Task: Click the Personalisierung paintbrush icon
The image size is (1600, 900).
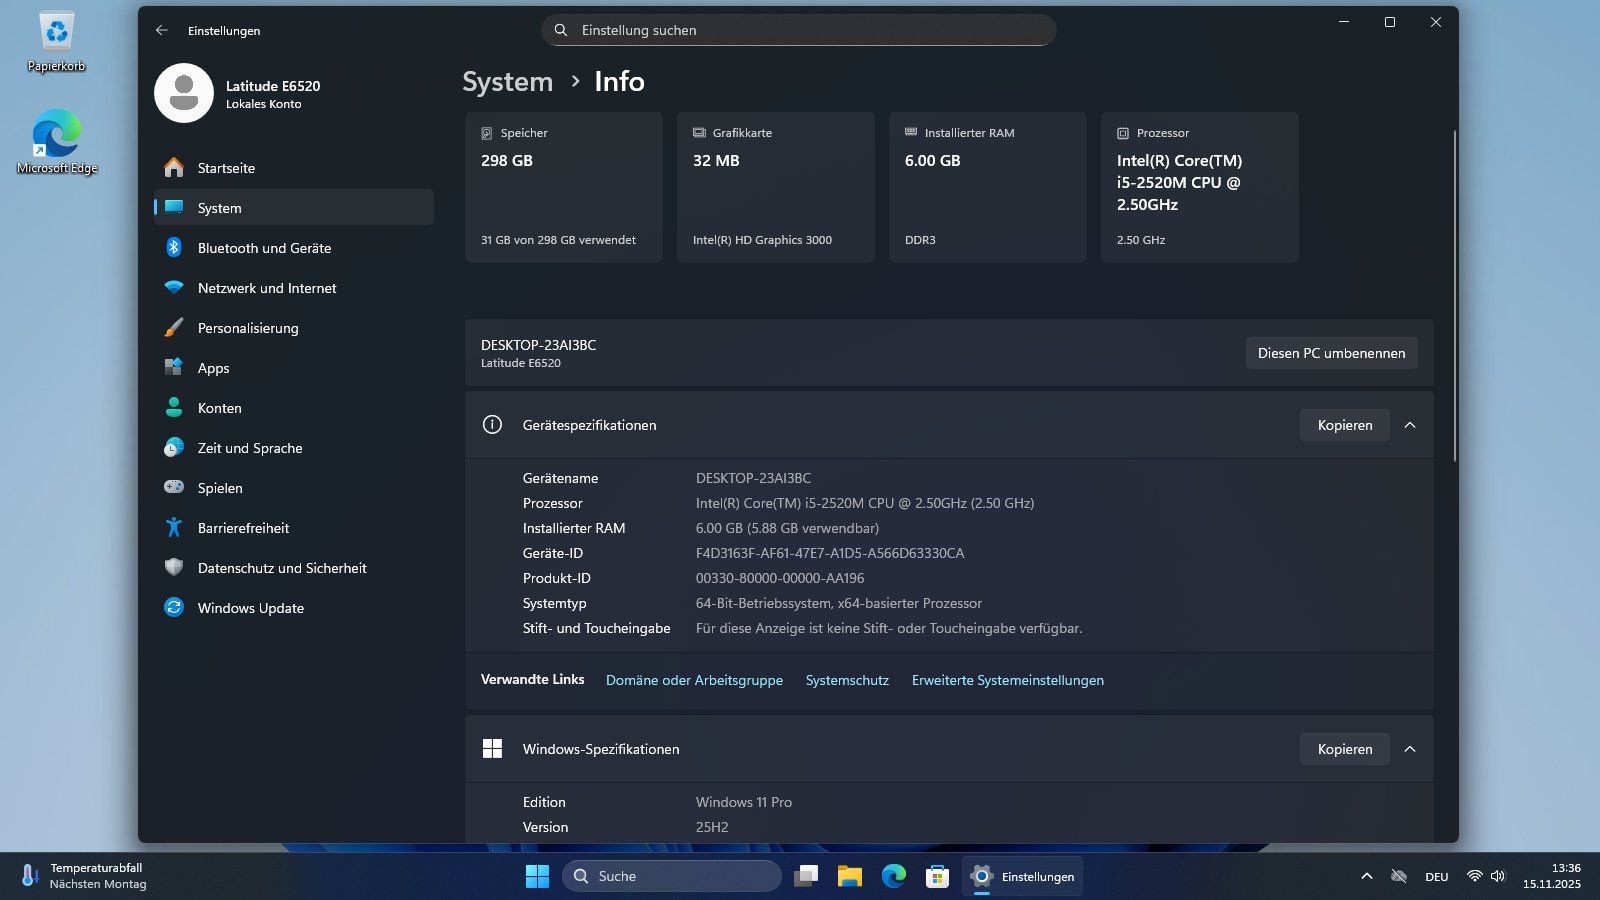Action: [174, 327]
